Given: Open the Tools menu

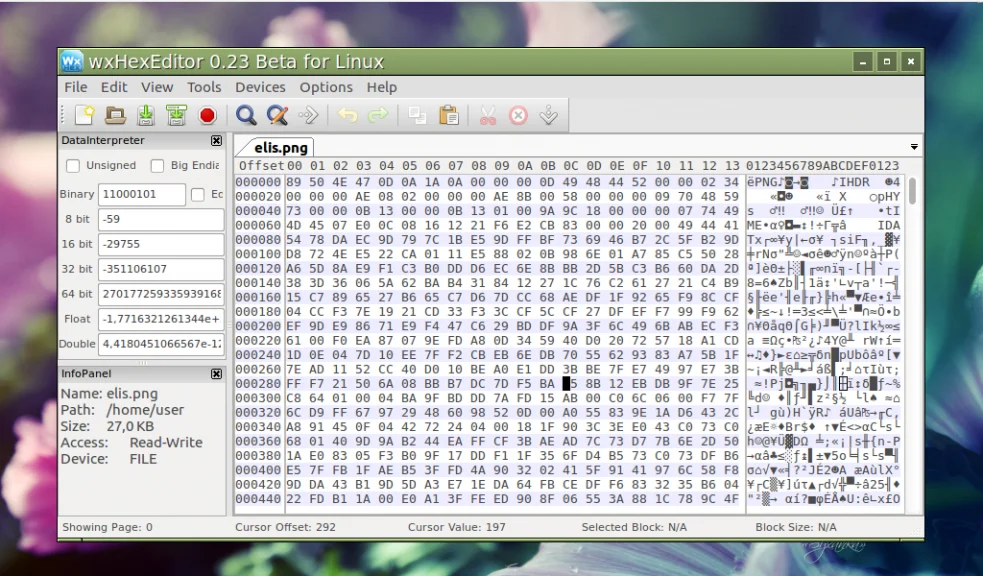Looking at the screenshot, I should coord(204,87).
